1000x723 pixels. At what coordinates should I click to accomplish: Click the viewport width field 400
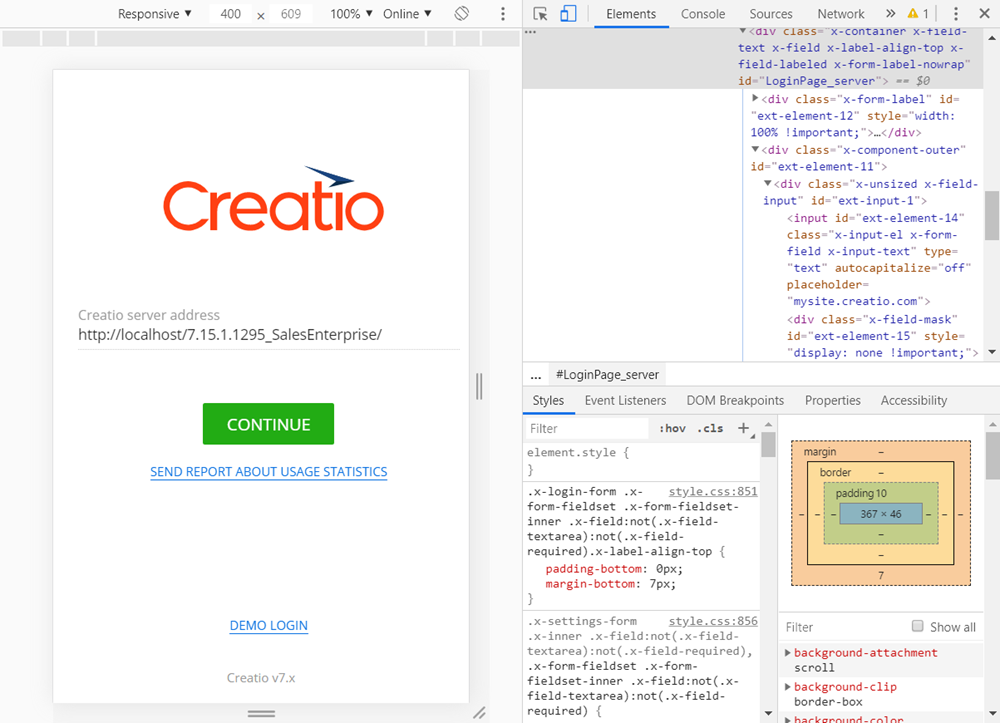230,14
